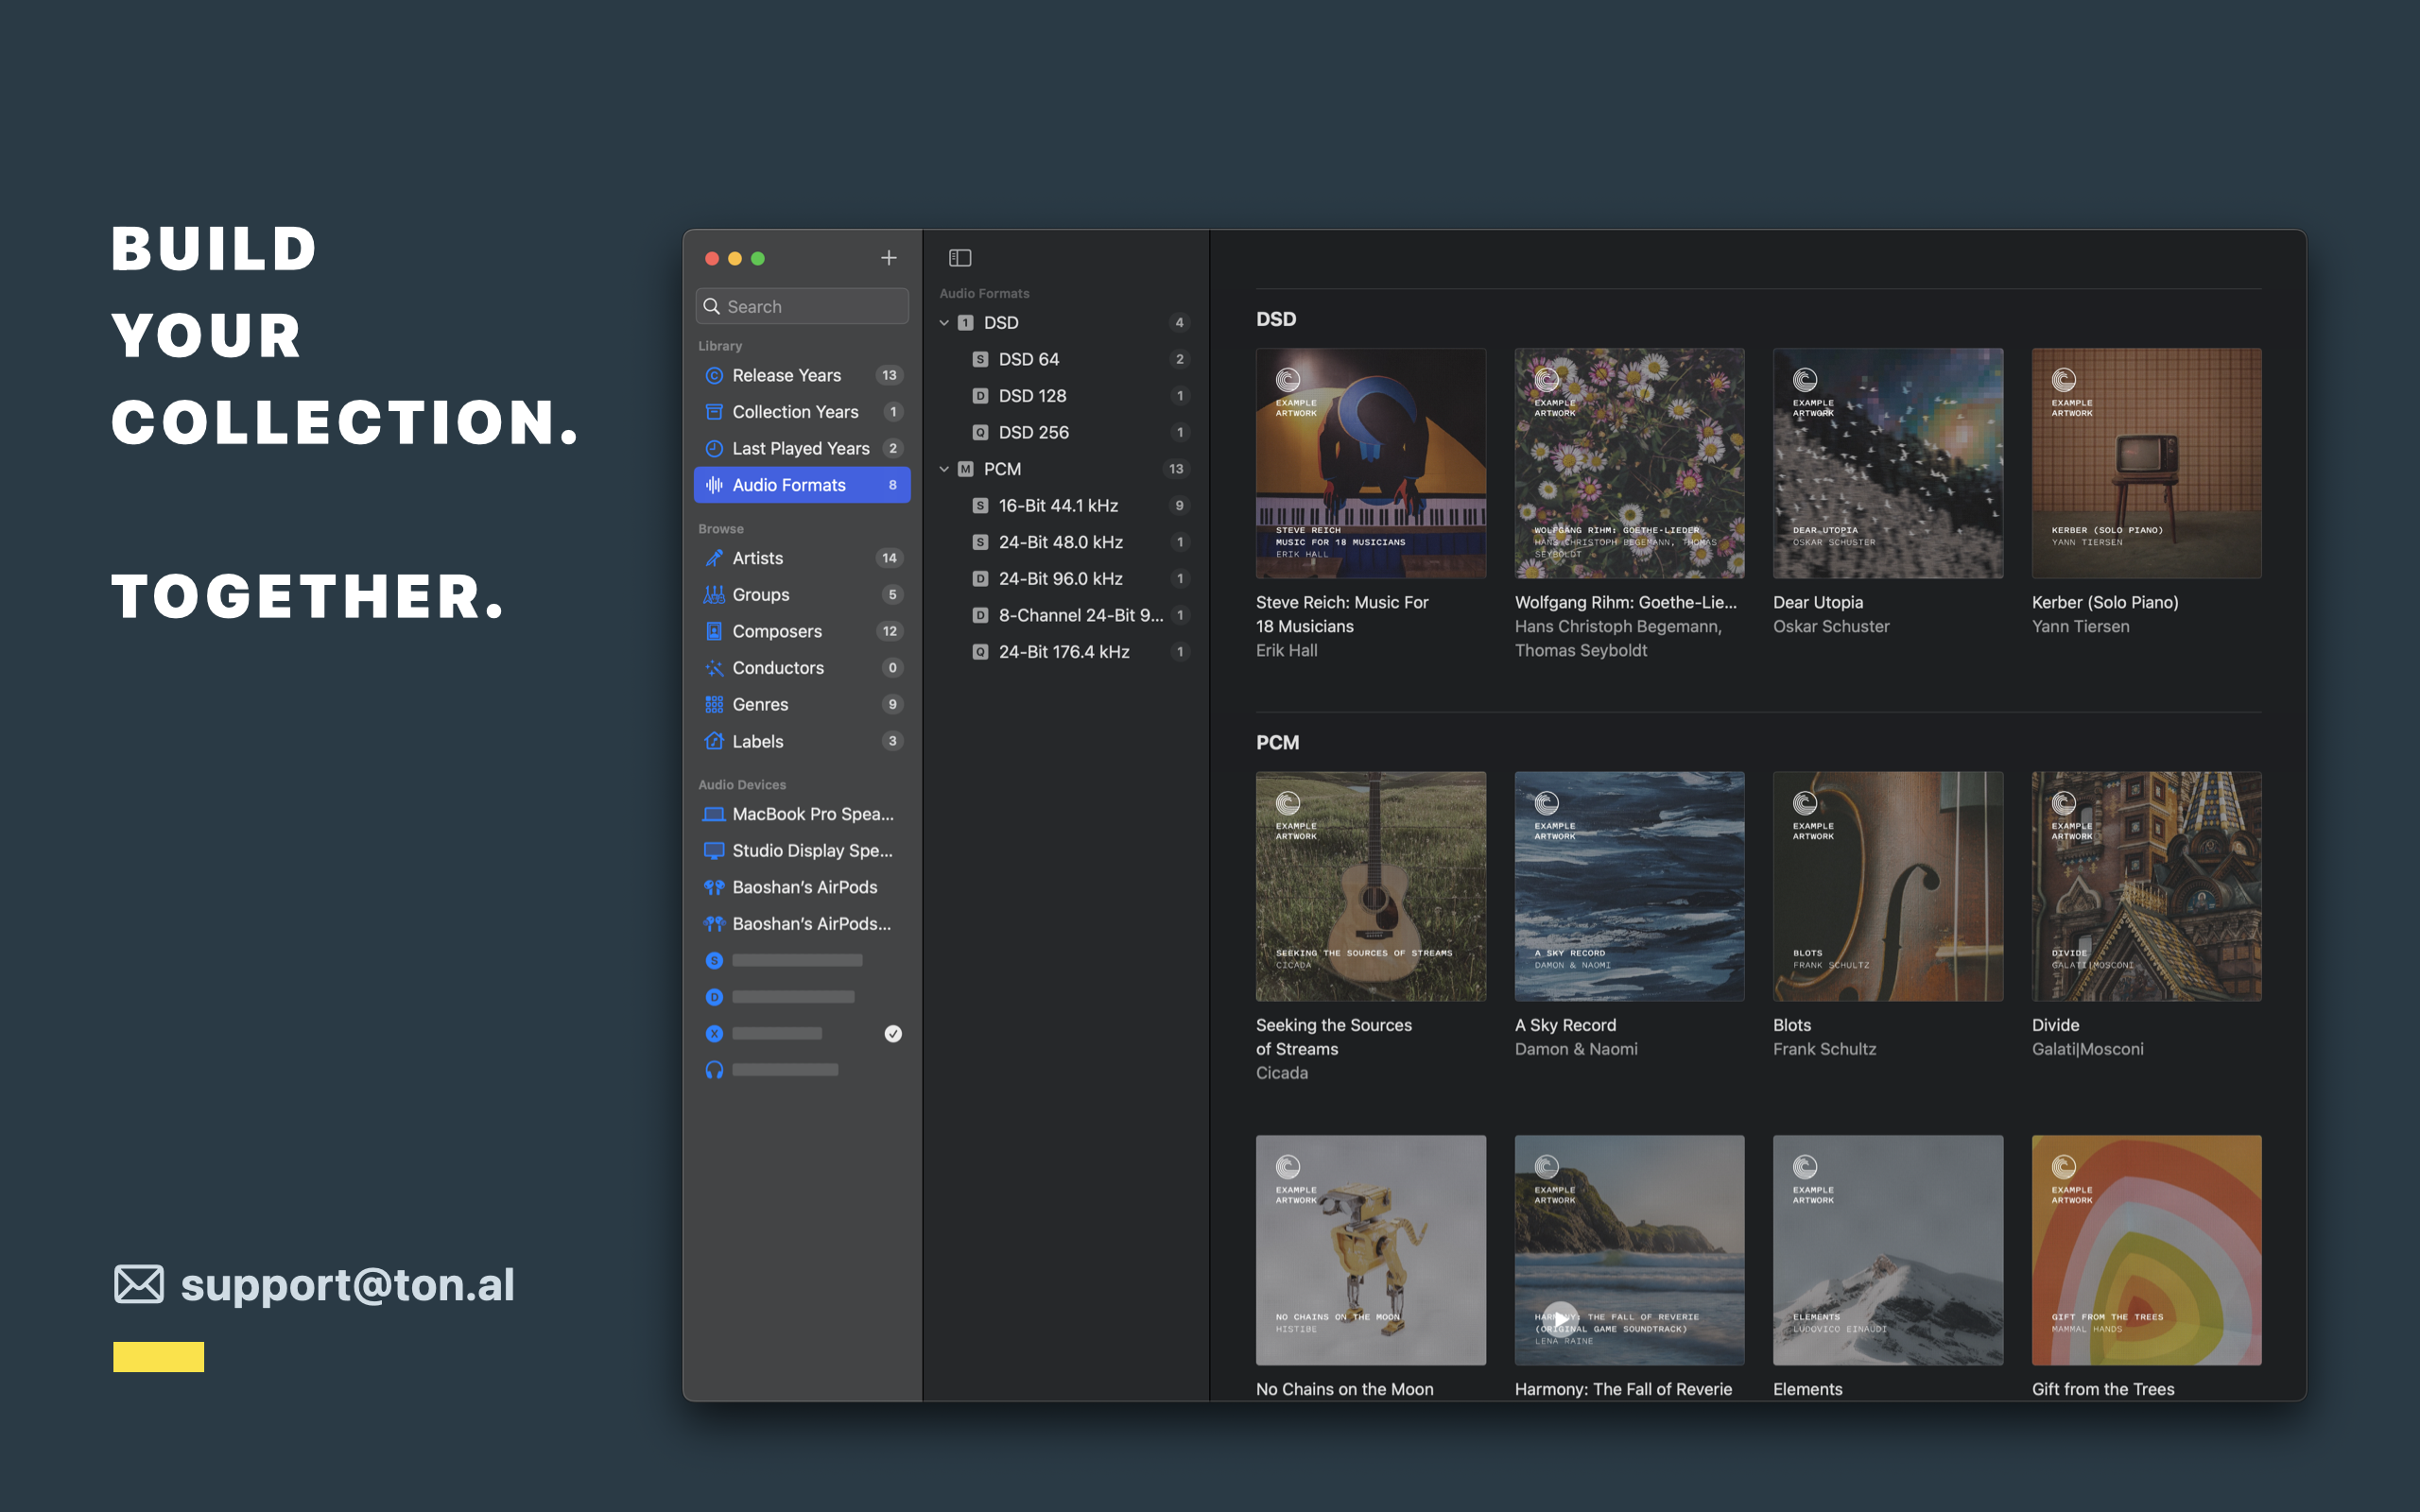Select 24-Bit 176.4 kHz format
The width and height of the screenshot is (2420, 1512).
click(1066, 652)
